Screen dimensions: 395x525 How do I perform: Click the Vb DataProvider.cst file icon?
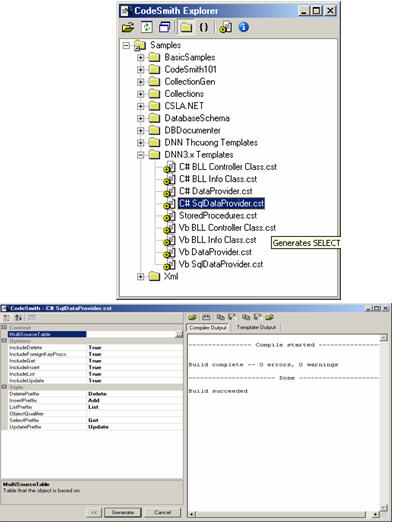169,253
